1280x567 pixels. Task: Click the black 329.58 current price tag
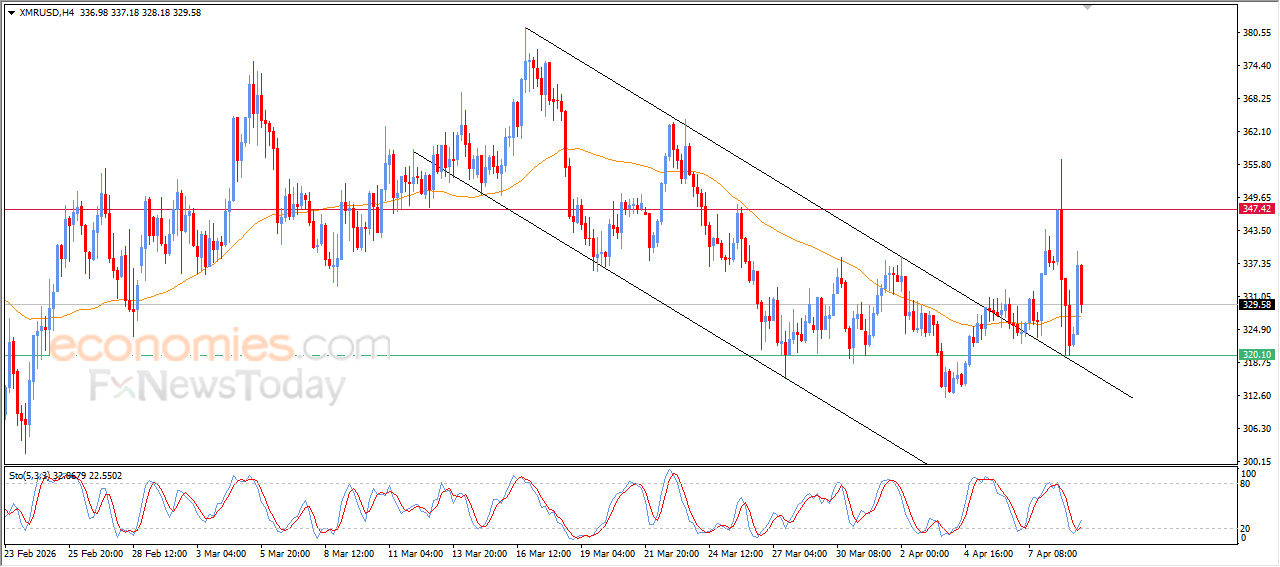(1256, 305)
